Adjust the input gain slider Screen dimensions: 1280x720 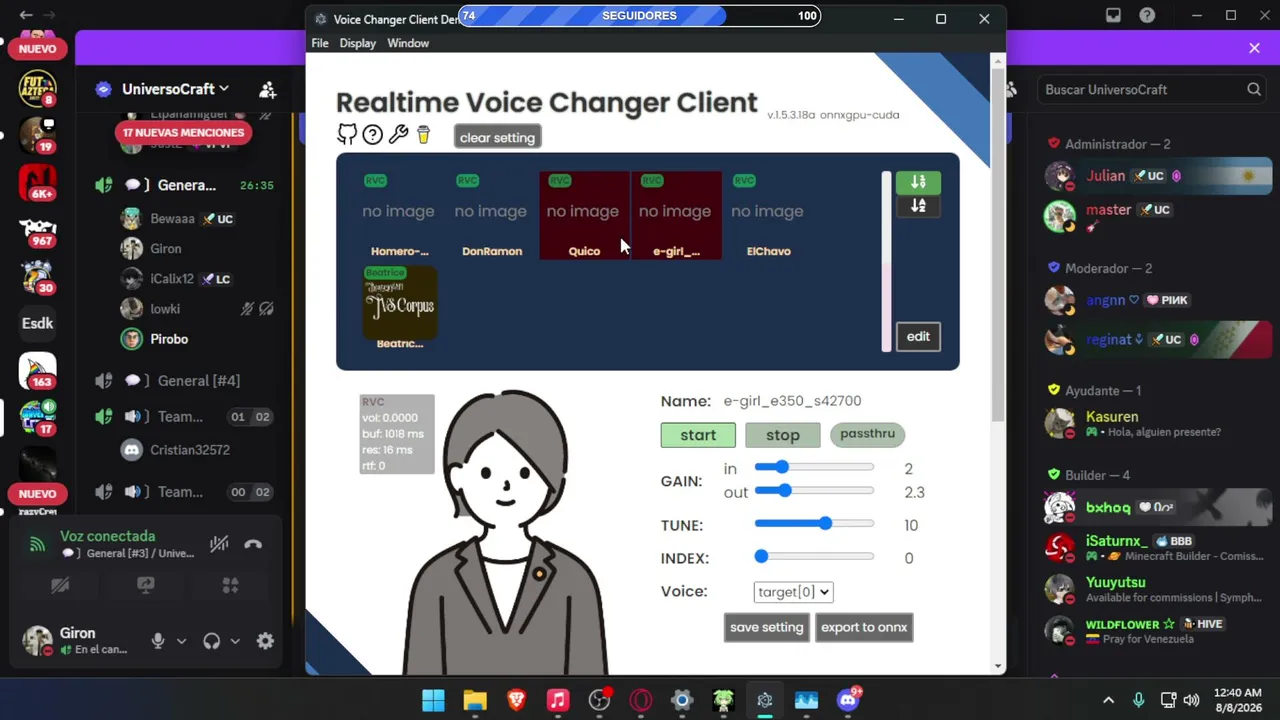tap(814, 467)
